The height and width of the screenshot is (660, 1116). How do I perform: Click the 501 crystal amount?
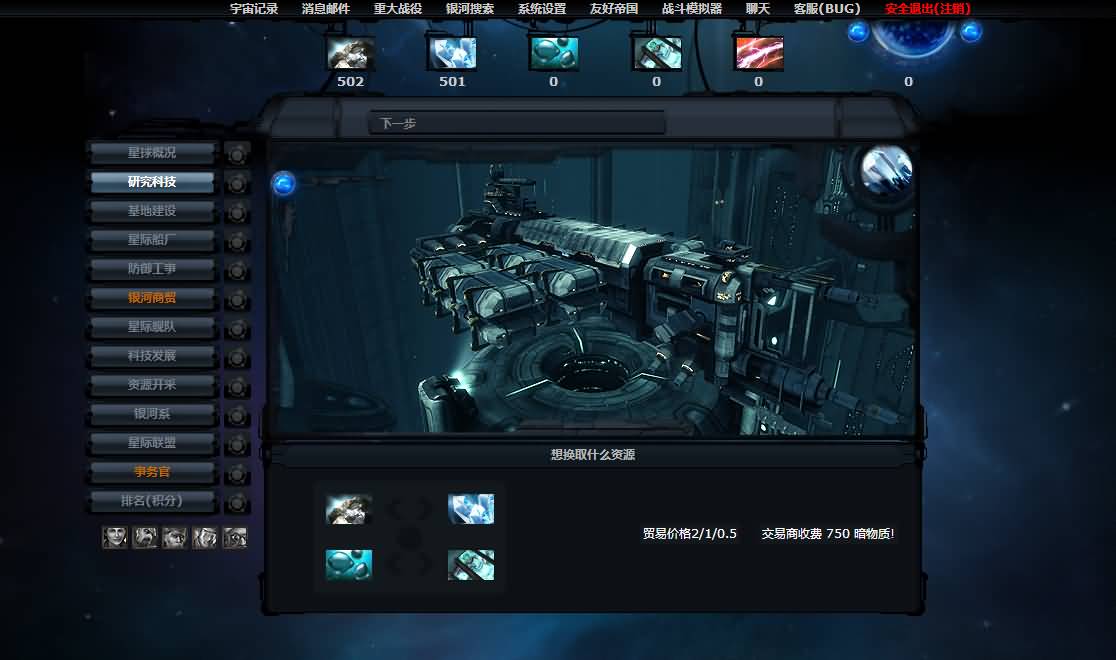(452, 81)
